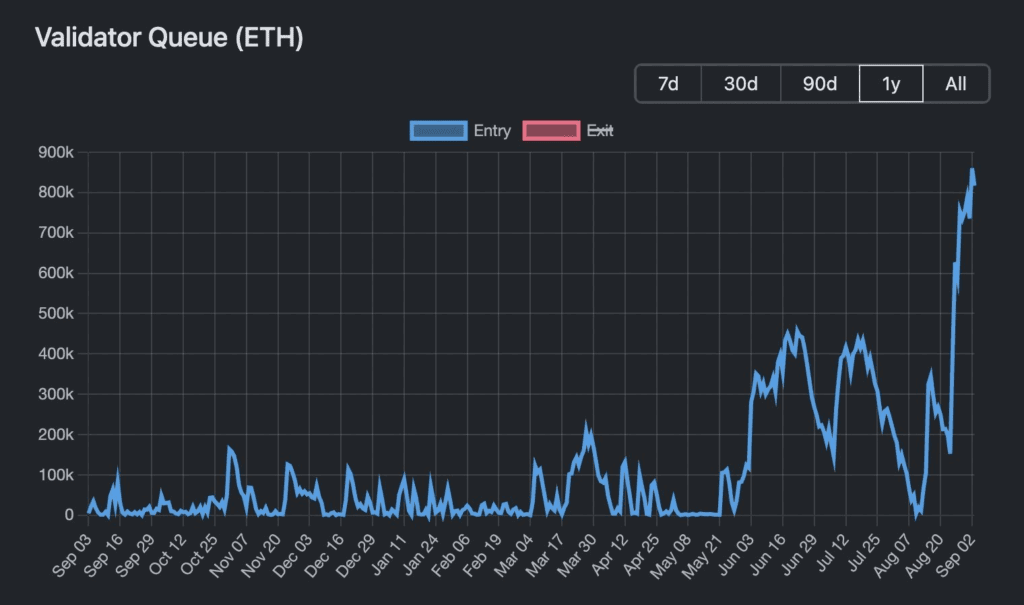Click the 0 y-axis label

pyautogui.click(x=69, y=515)
